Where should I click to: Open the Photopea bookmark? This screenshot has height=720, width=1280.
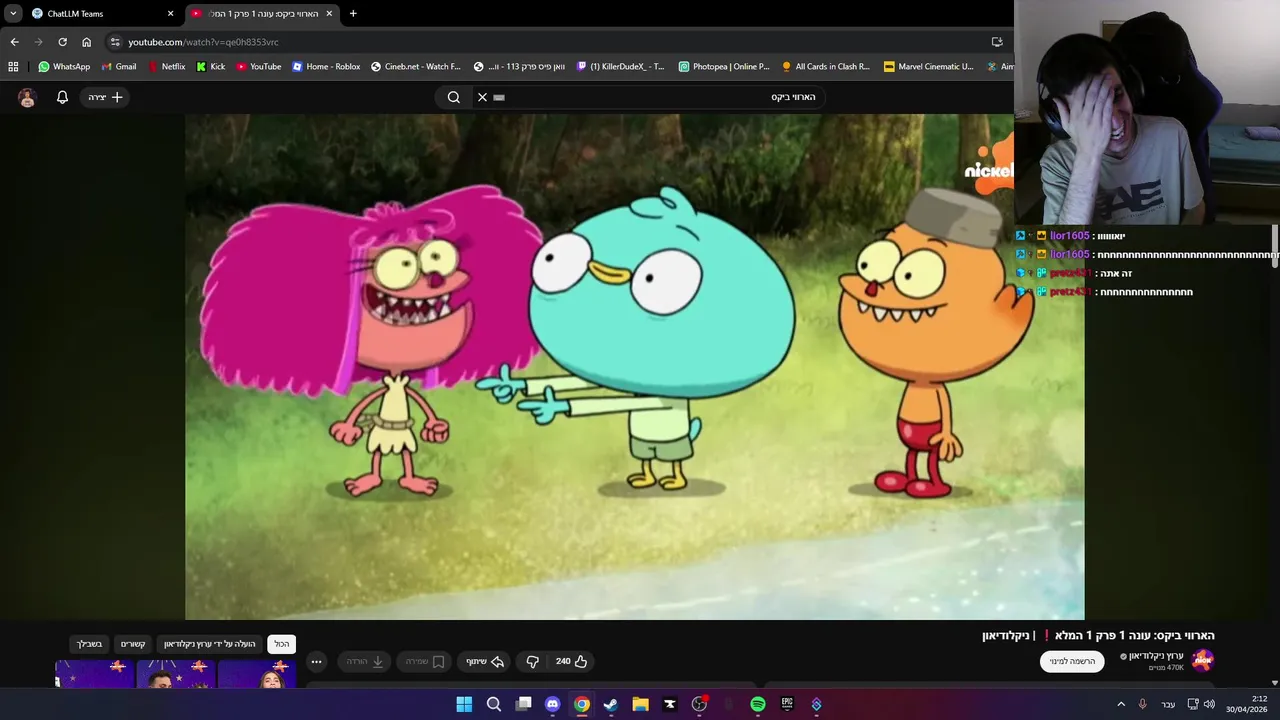tap(724, 67)
